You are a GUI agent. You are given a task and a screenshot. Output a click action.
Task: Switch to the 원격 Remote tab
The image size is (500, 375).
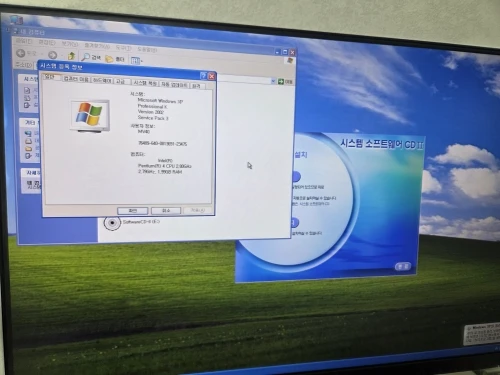tap(197, 86)
